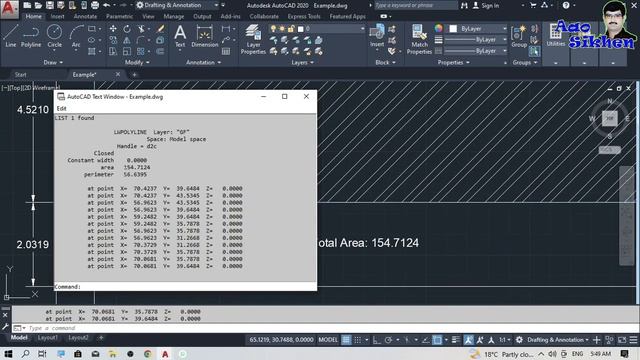Select the Dimension tool
Viewport: 640px width, 360px height.
204,36
